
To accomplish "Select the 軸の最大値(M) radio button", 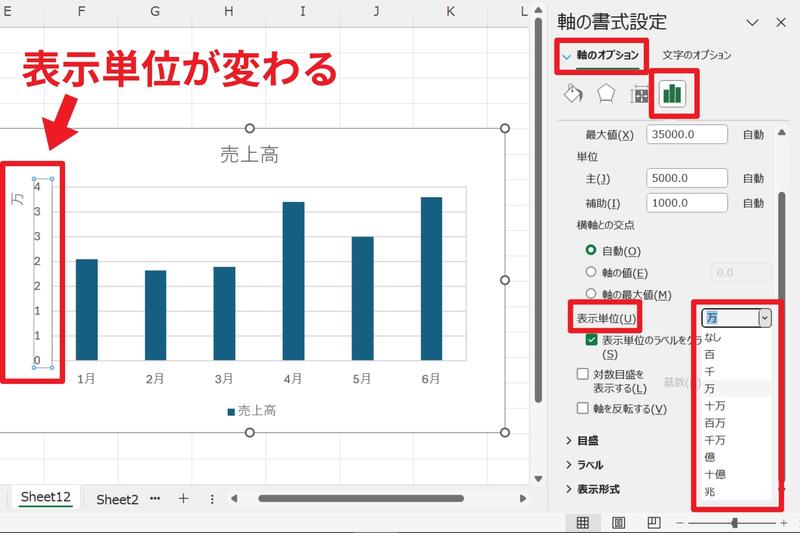I will 591,294.
